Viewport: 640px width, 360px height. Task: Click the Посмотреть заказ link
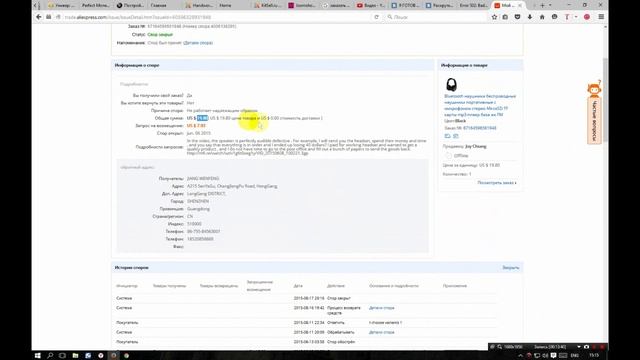(497, 183)
